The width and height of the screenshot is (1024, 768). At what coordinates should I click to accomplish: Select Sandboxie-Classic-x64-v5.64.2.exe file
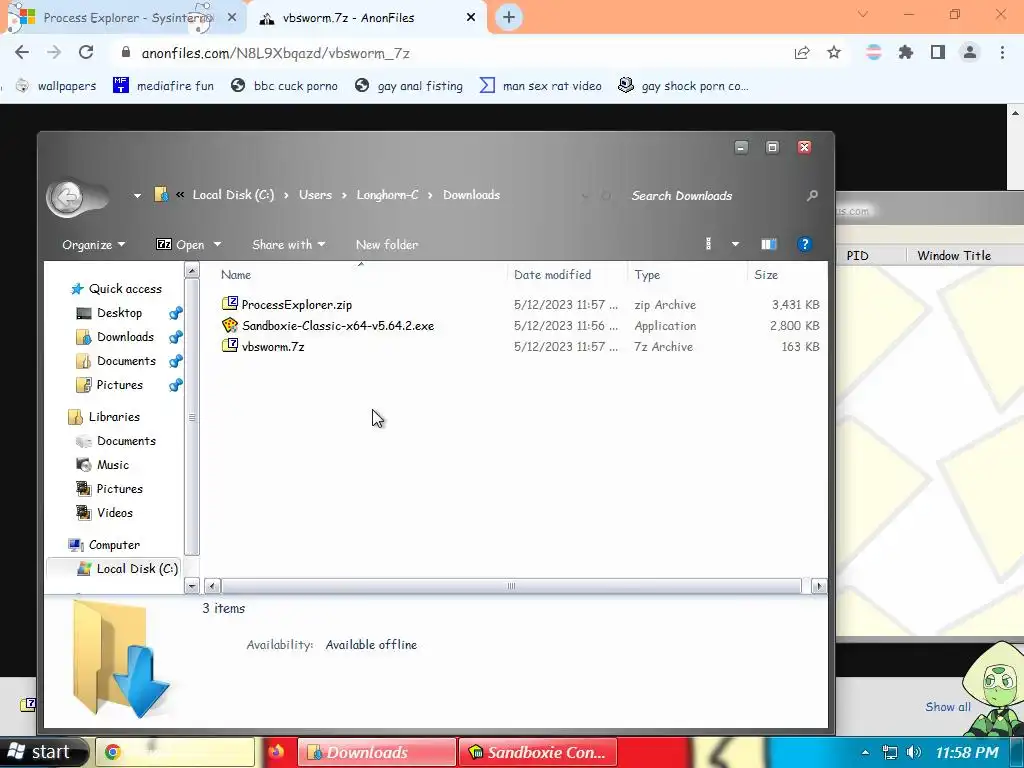click(338, 325)
